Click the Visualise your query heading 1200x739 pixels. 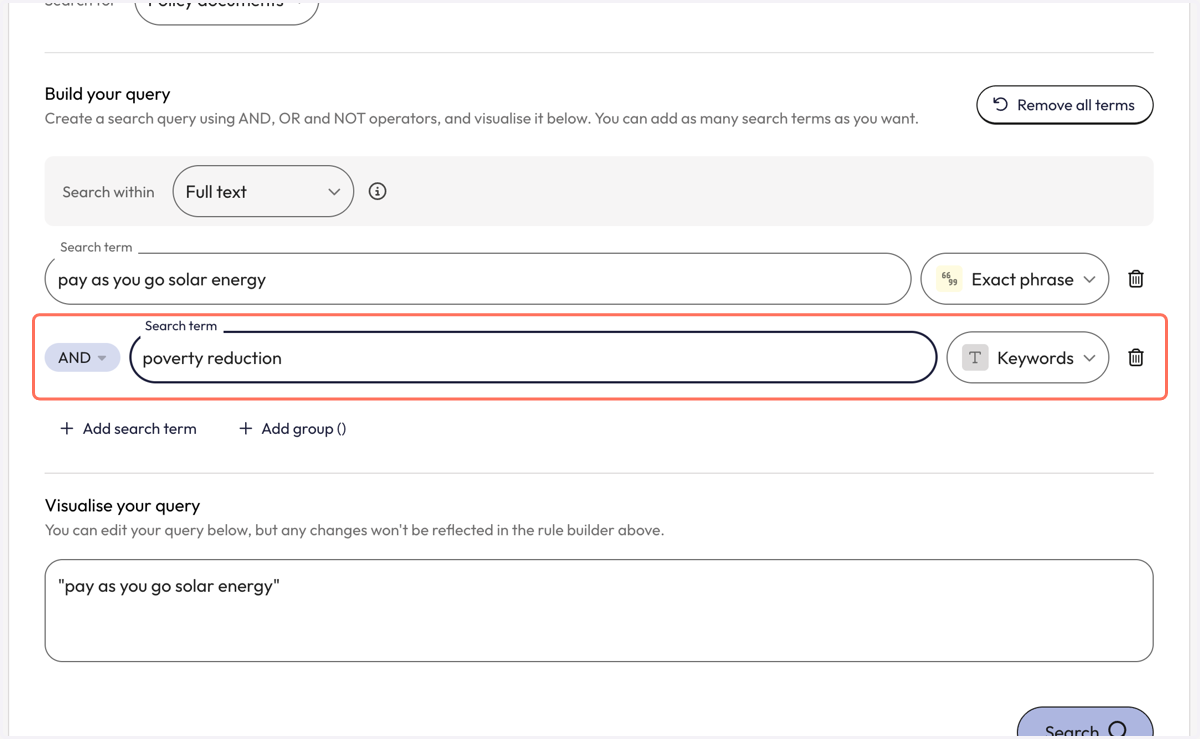(x=123, y=506)
